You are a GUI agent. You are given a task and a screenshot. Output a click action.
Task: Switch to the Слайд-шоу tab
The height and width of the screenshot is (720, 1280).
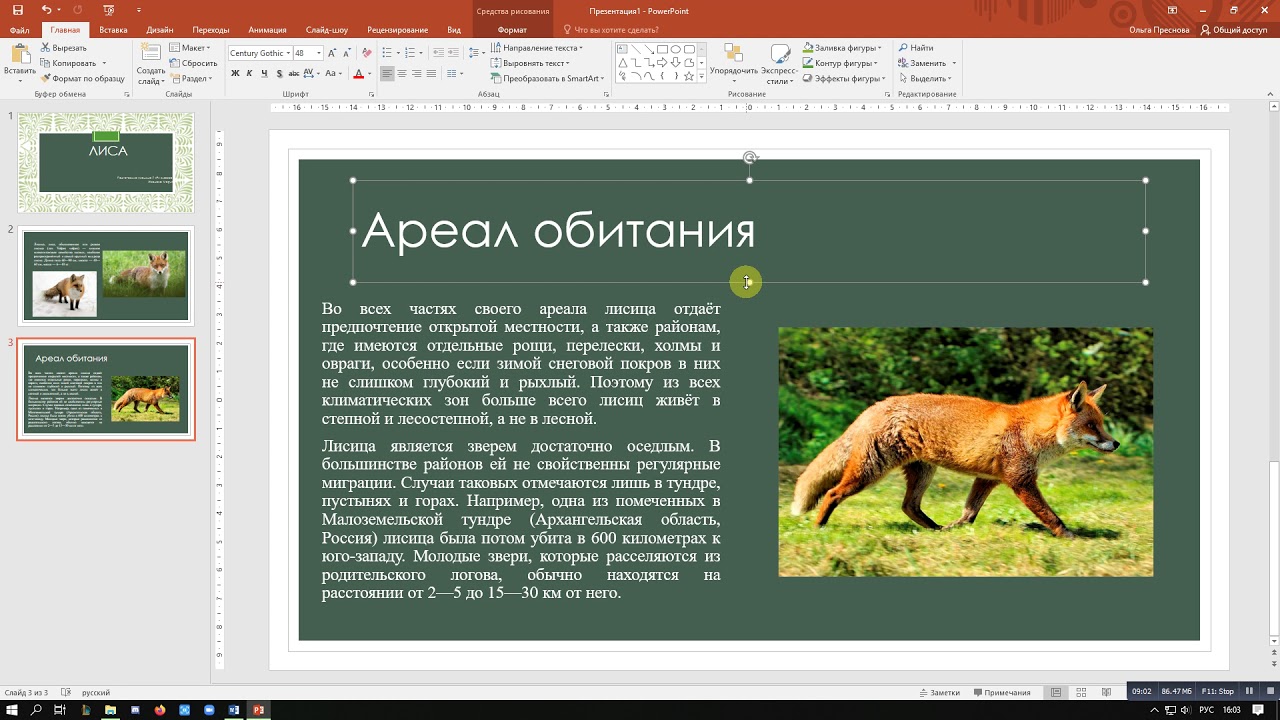pyautogui.click(x=329, y=30)
